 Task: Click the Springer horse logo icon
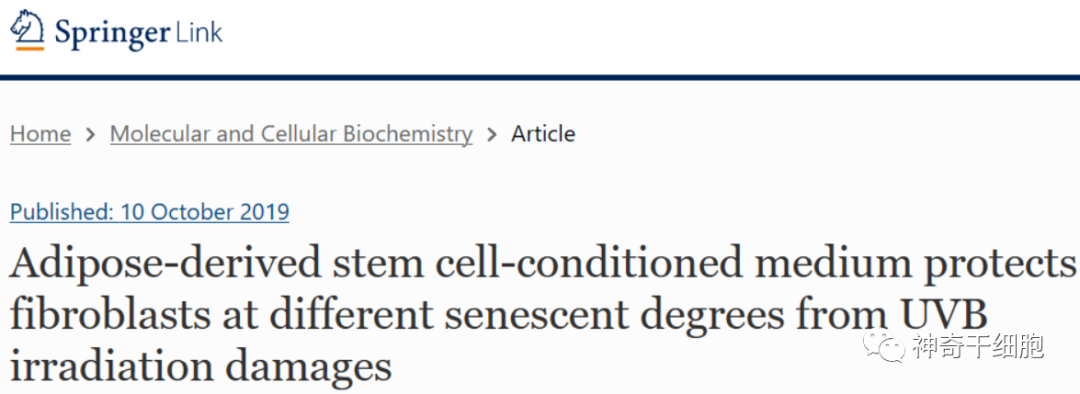[27, 26]
